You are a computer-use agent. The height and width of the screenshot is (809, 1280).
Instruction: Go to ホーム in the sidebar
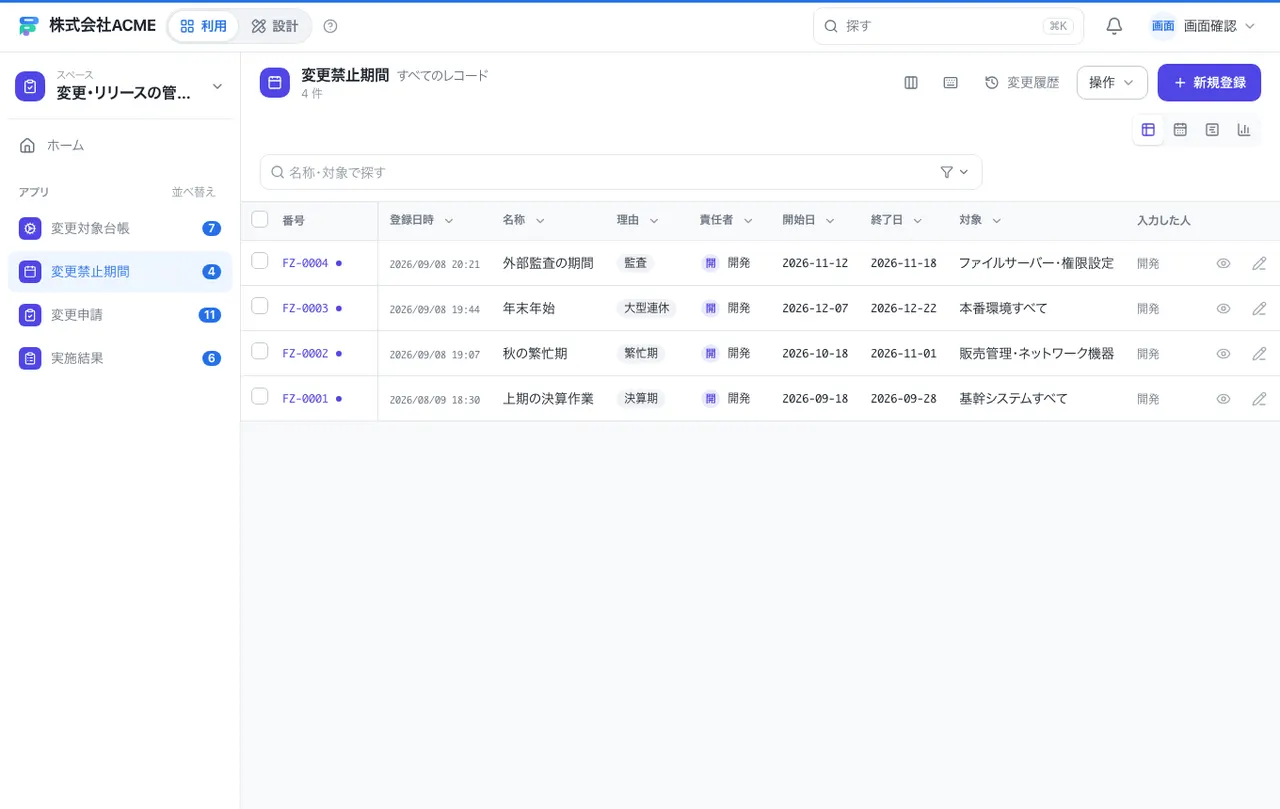(x=120, y=145)
